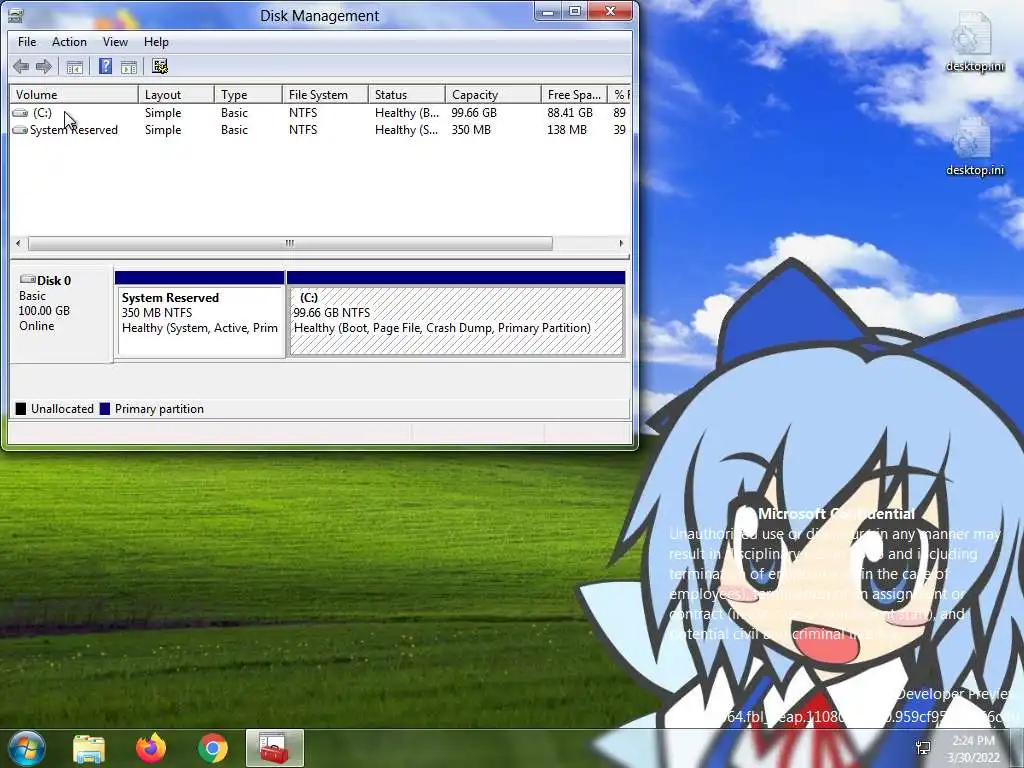This screenshot has width=1024, height=768.
Task: Launch Firefox from the taskbar
Action: coord(151,748)
